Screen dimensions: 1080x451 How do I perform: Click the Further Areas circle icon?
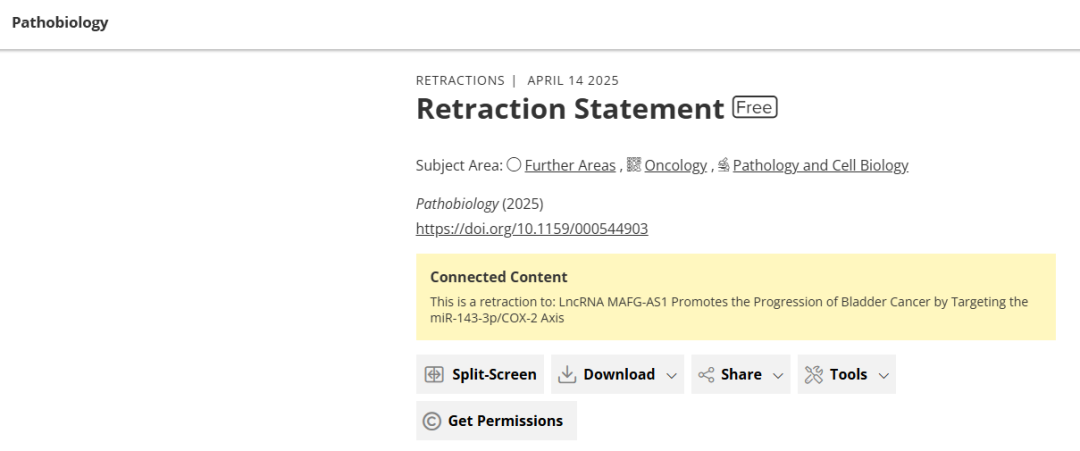(514, 165)
